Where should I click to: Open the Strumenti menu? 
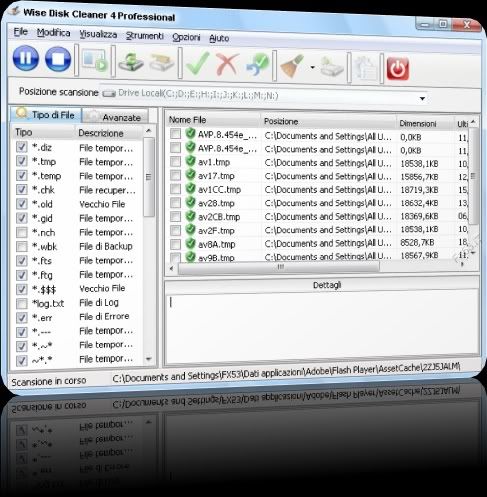click(145, 36)
